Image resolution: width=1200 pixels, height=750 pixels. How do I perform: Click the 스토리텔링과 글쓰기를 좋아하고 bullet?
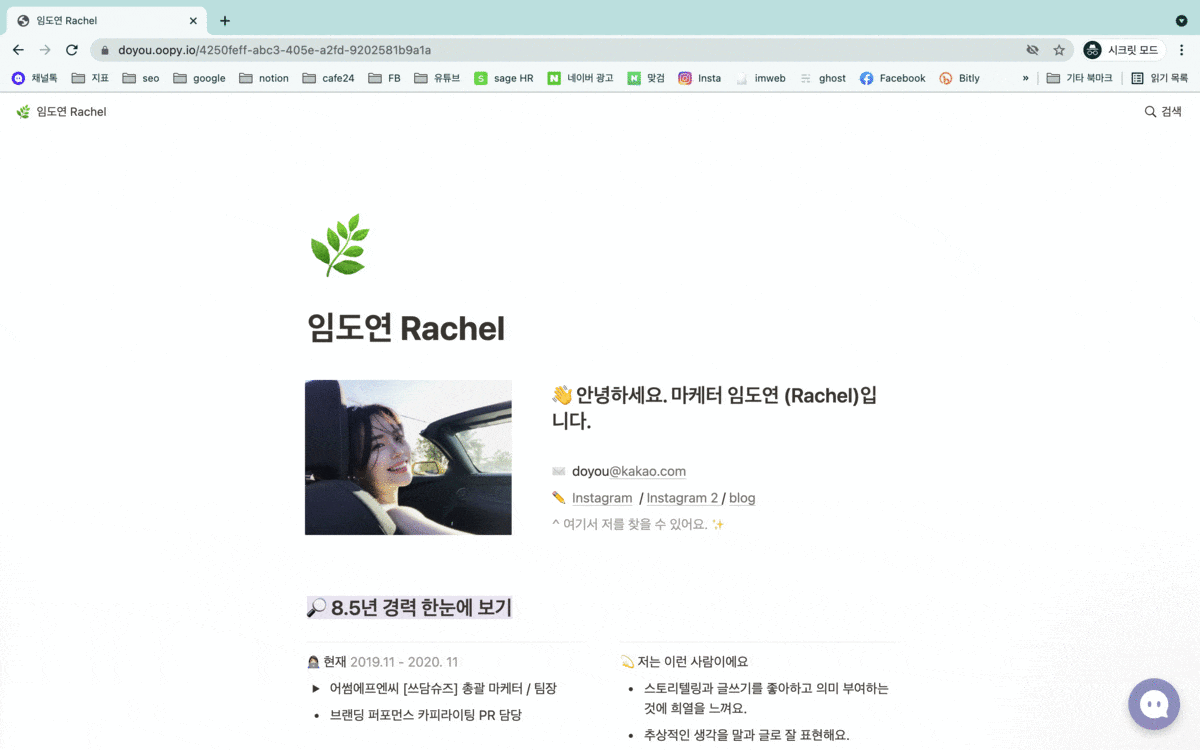(766, 698)
